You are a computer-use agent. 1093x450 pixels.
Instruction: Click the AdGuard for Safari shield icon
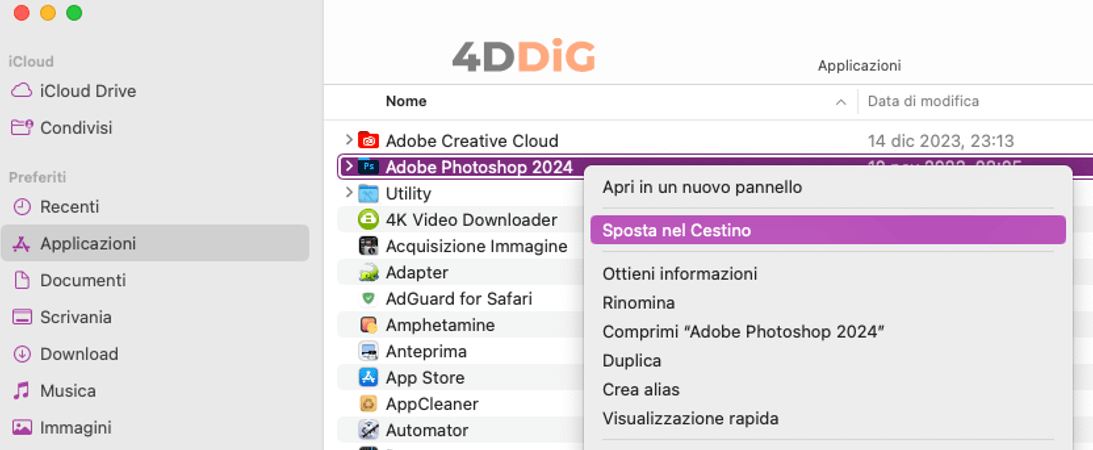tap(367, 299)
